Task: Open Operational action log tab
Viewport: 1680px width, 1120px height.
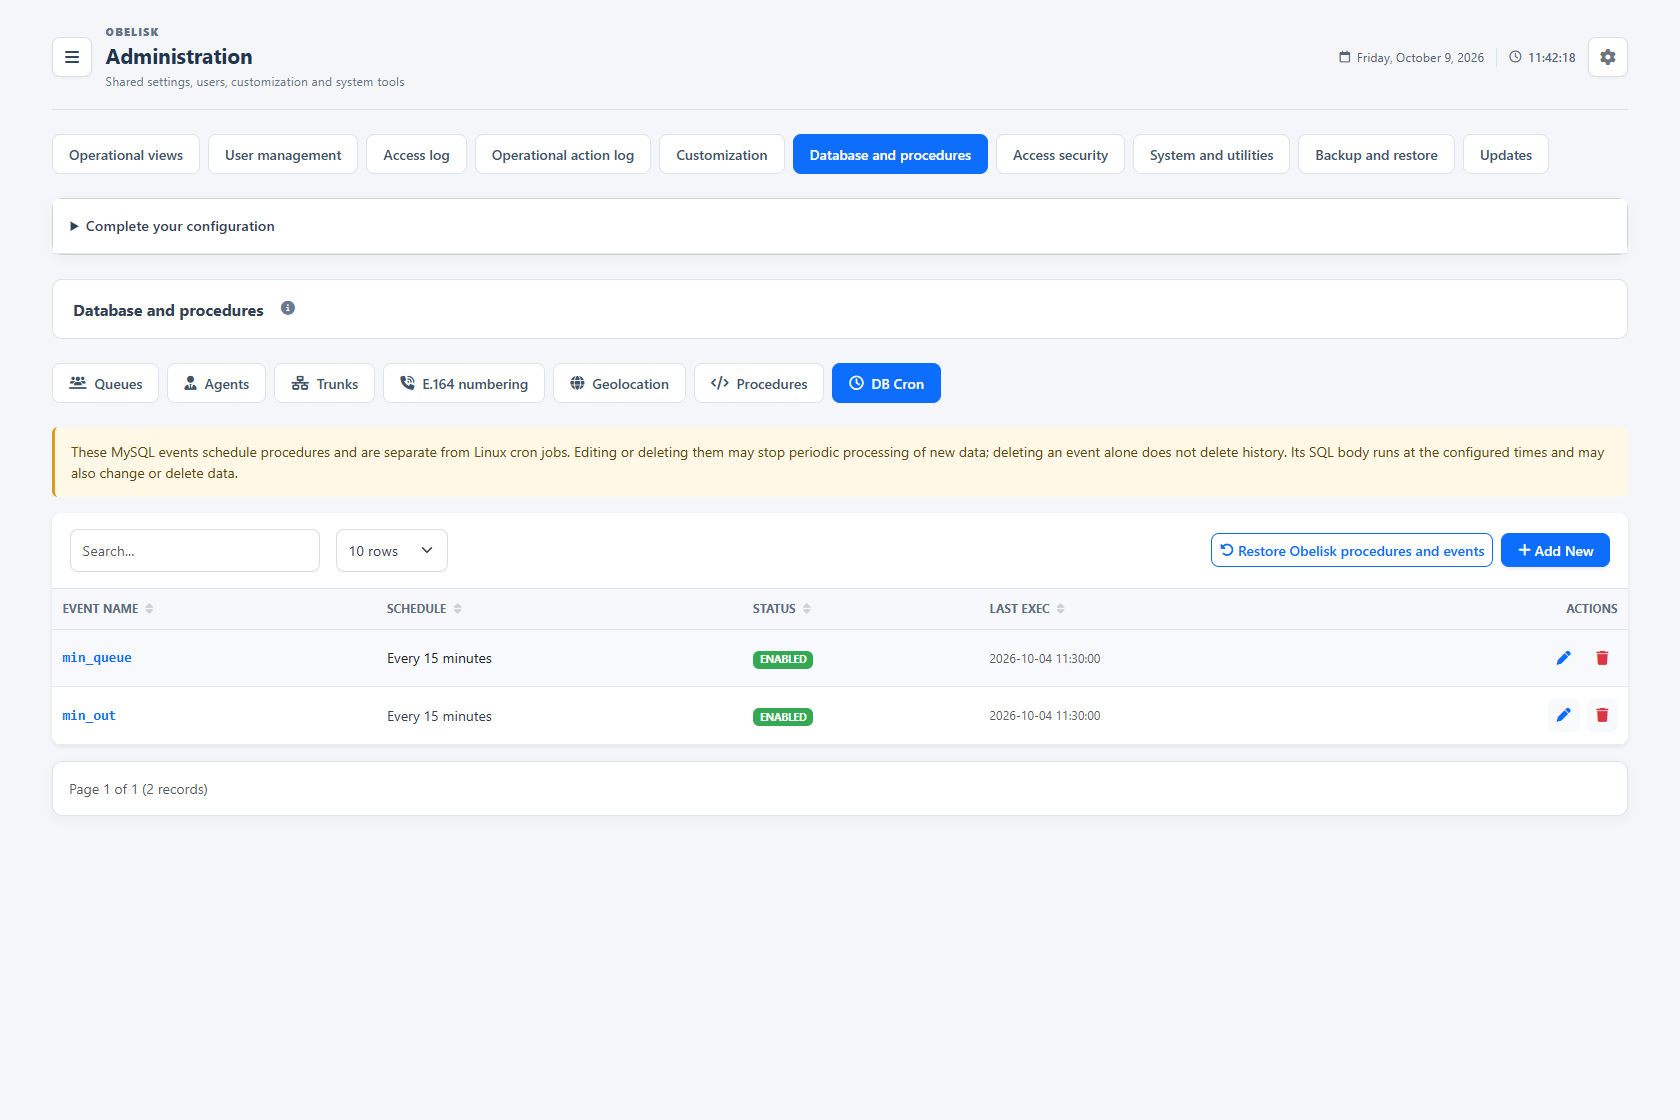Action: click(x=563, y=154)
